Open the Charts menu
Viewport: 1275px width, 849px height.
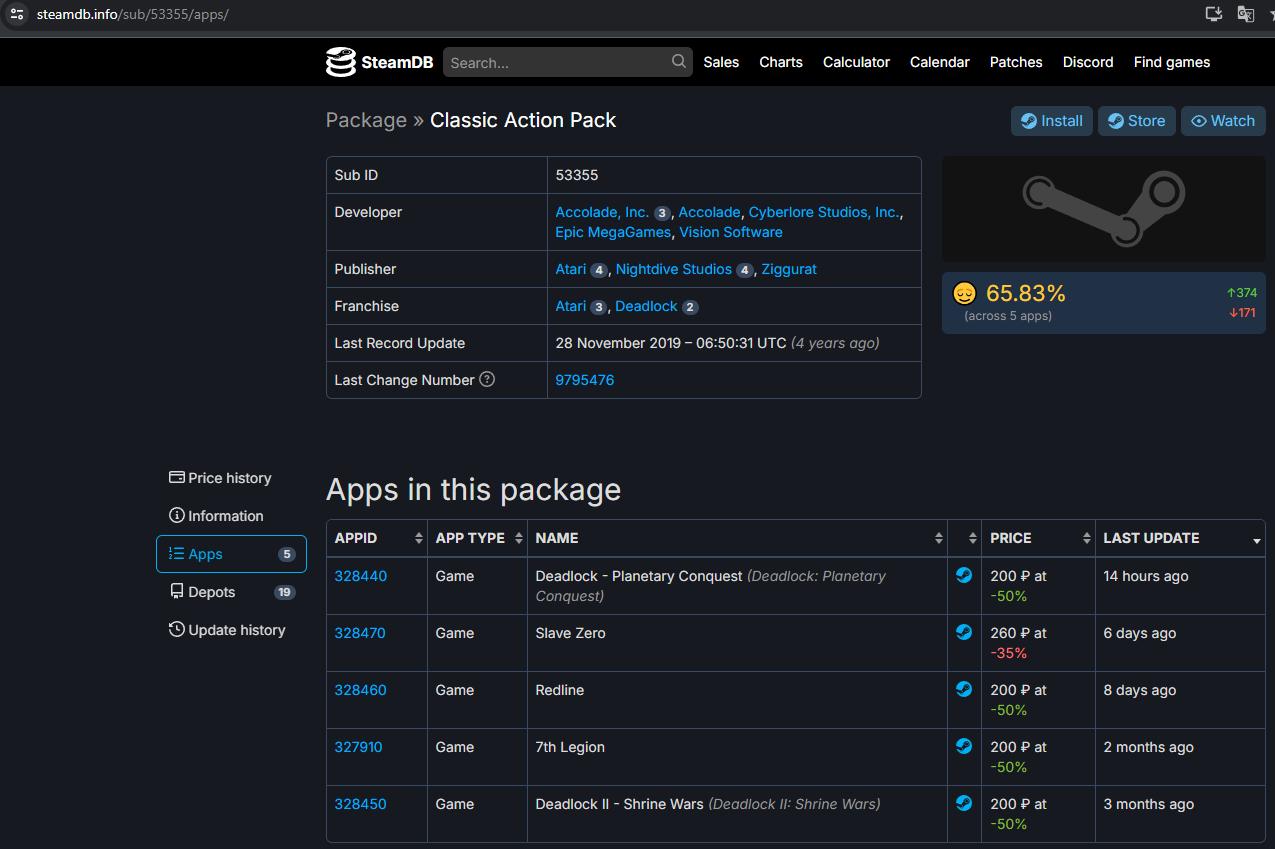(781, 62)
